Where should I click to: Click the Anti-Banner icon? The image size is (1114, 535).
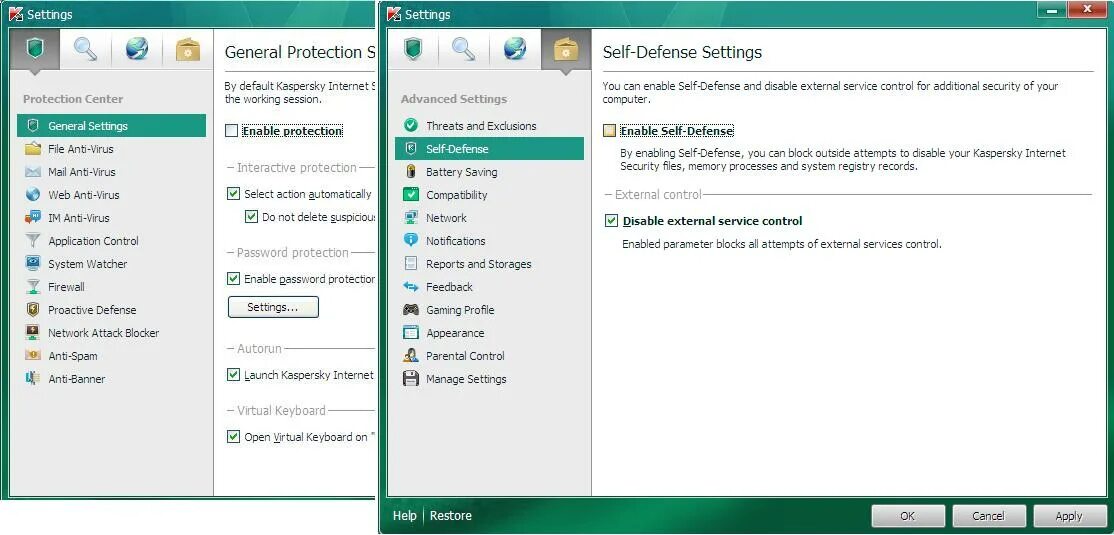pyautogui.click(x=33, y=379)
